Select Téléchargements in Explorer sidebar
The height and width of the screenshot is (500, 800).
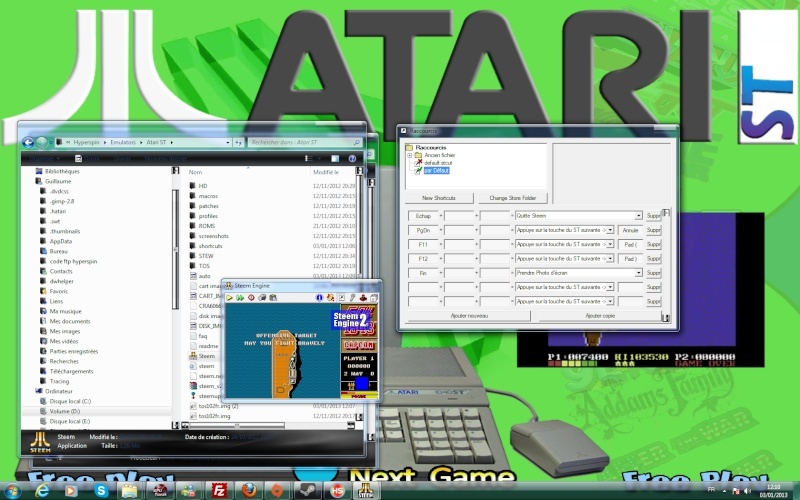71,371
